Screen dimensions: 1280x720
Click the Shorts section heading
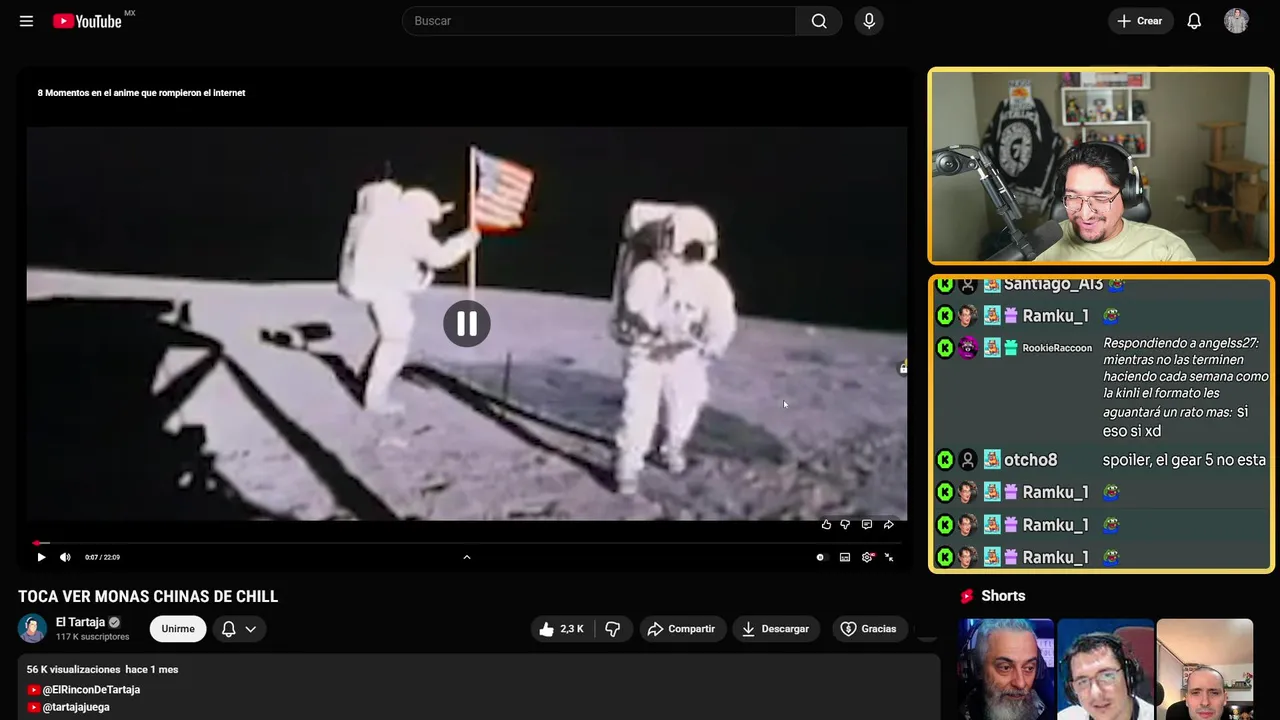(x=1003, y=596)
